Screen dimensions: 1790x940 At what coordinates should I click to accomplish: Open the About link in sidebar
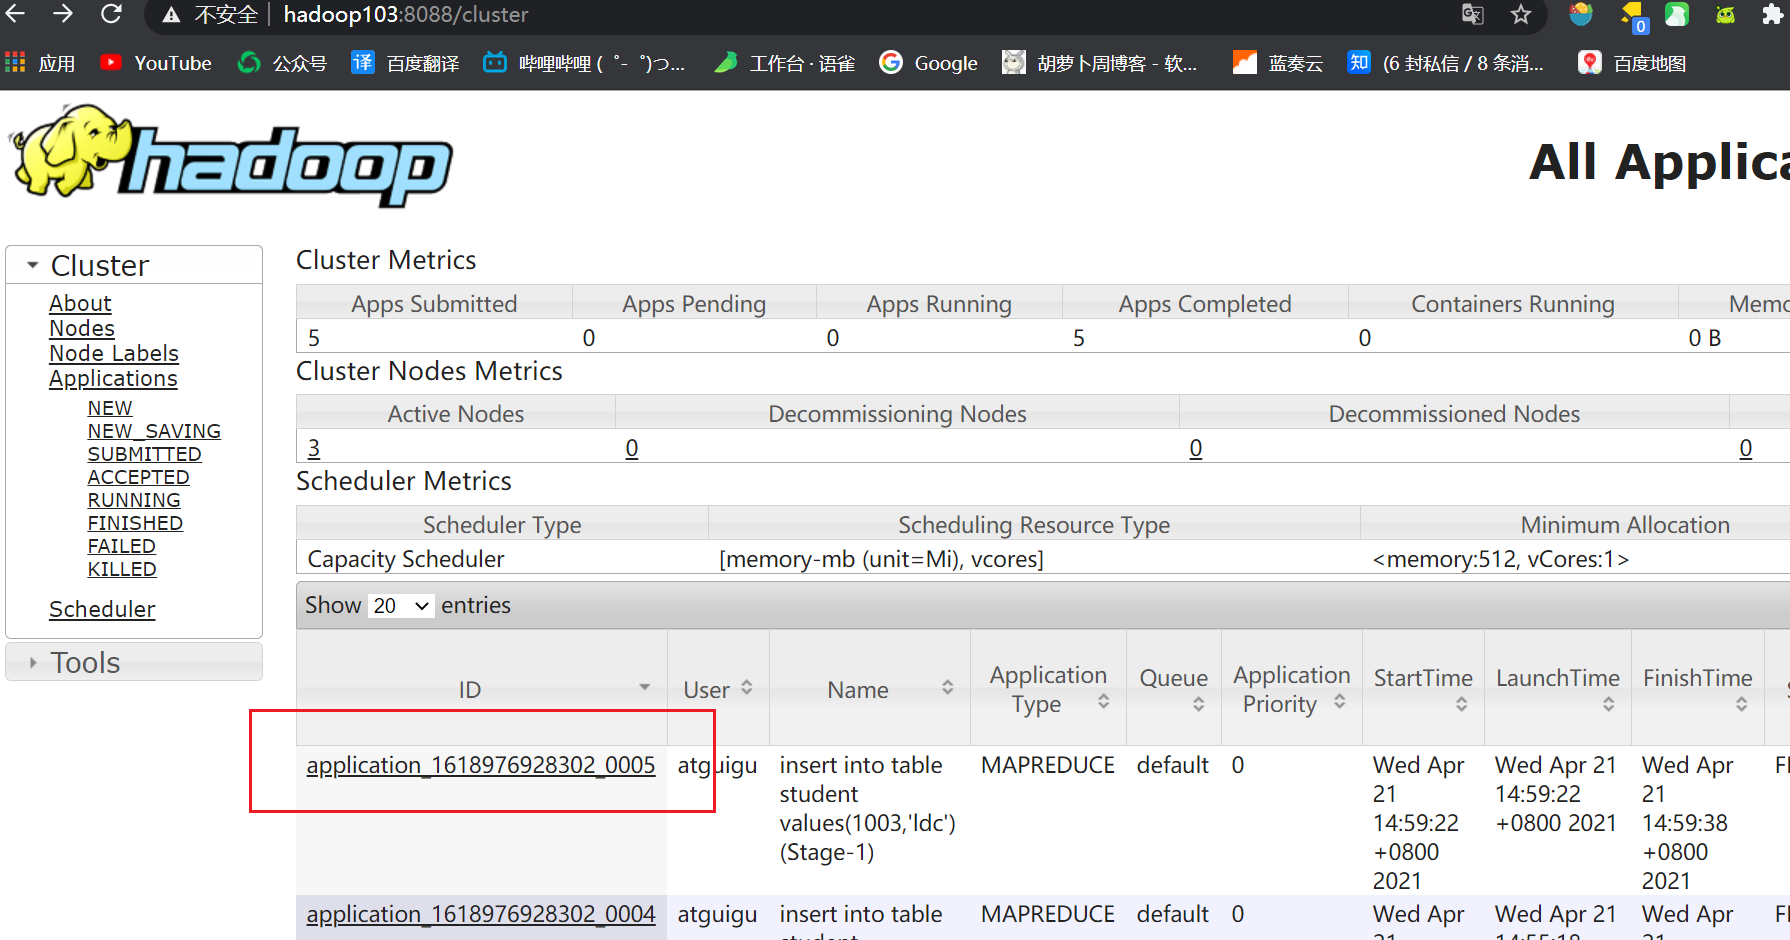coord(80,303)
